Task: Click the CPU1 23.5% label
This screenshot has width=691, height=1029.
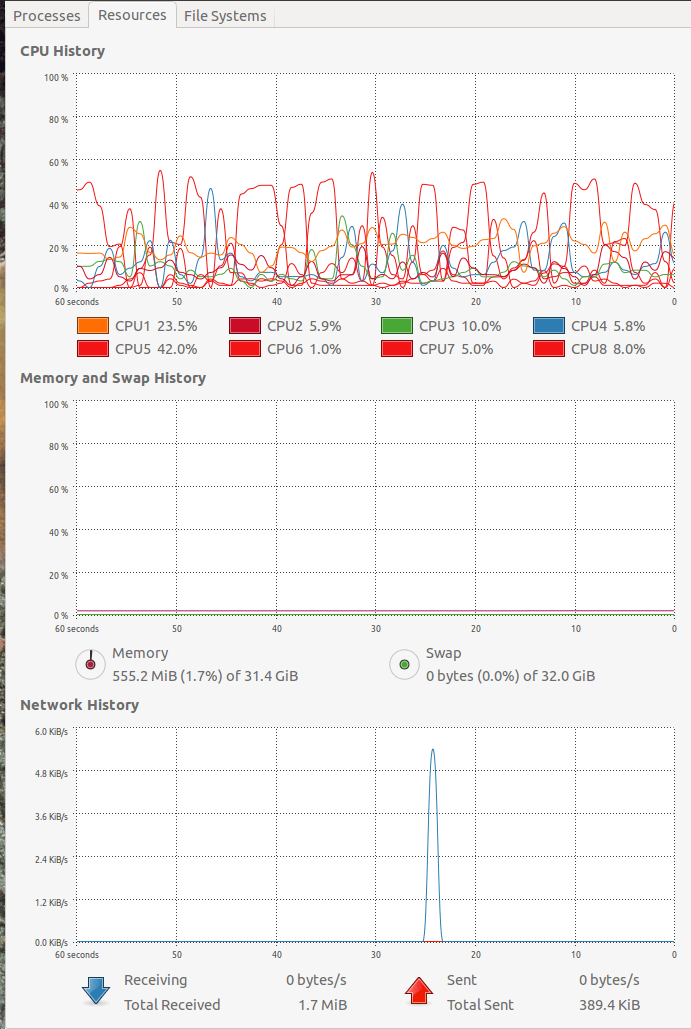Action: coord(156,326)
